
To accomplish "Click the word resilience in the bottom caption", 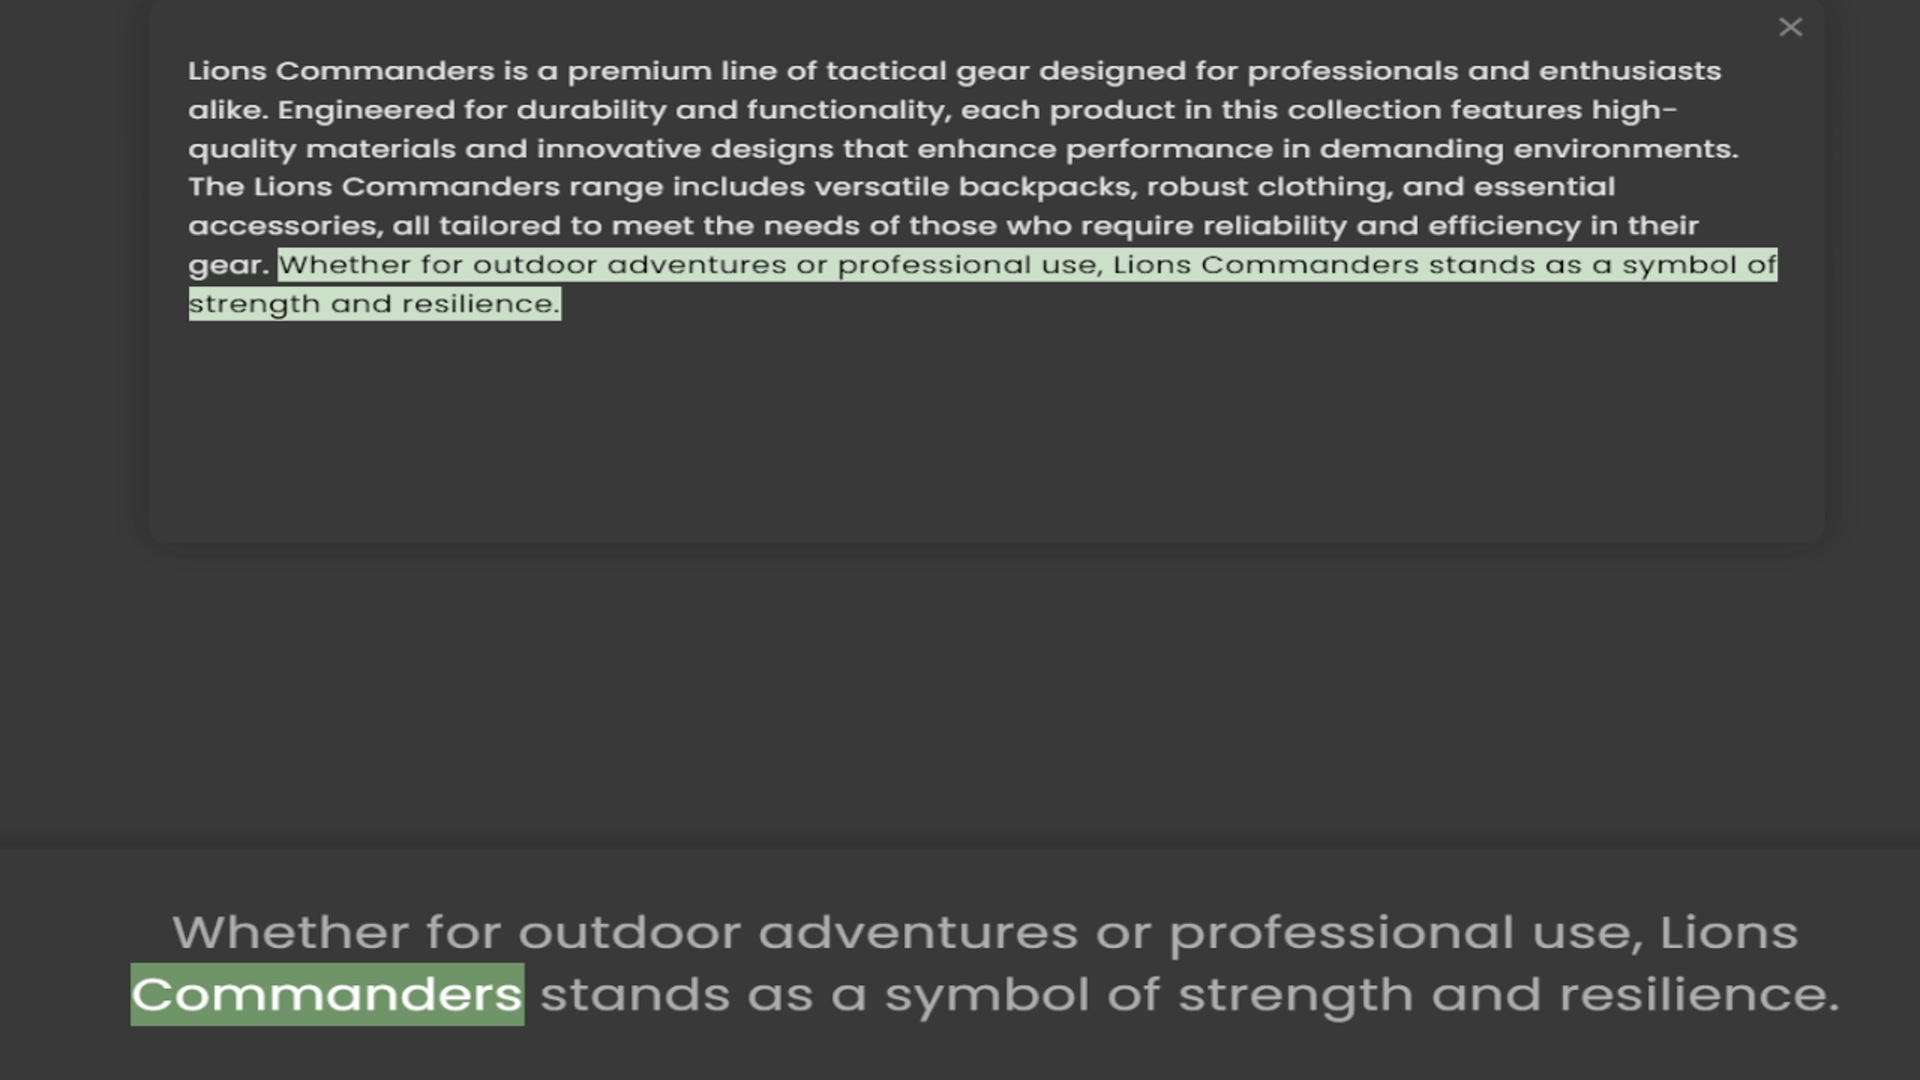I will click(1698, 994).
